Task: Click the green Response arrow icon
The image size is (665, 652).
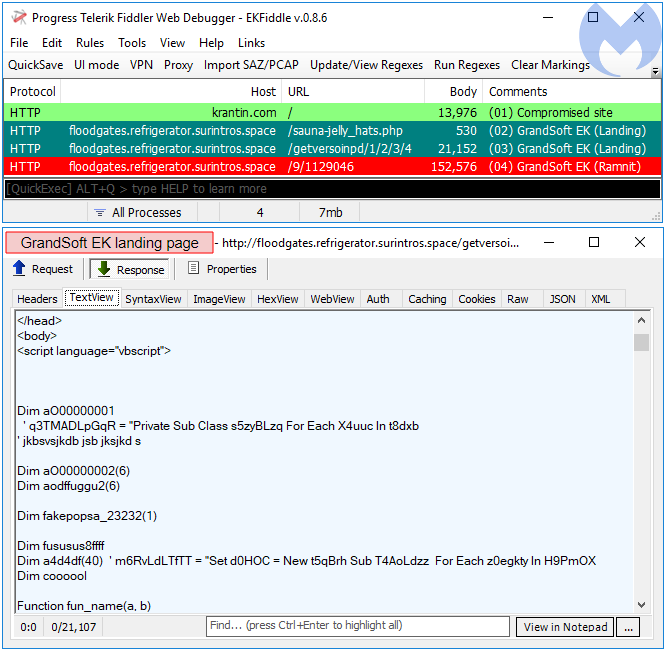Action: tap(104, 269)
